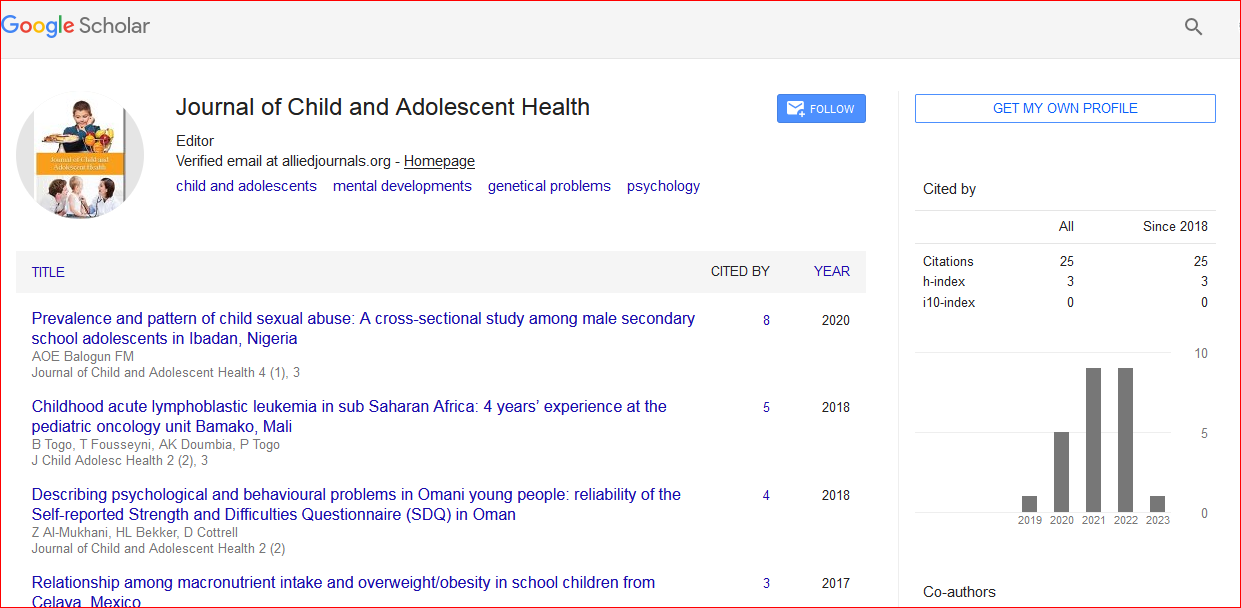Click Get My Own Profile button

click(x=1064, y=108)
